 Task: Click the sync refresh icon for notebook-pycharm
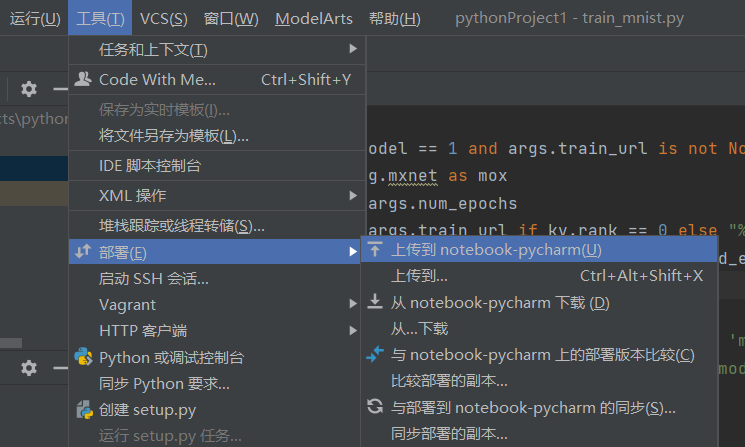pyautogui.click(x=375, y=407)
